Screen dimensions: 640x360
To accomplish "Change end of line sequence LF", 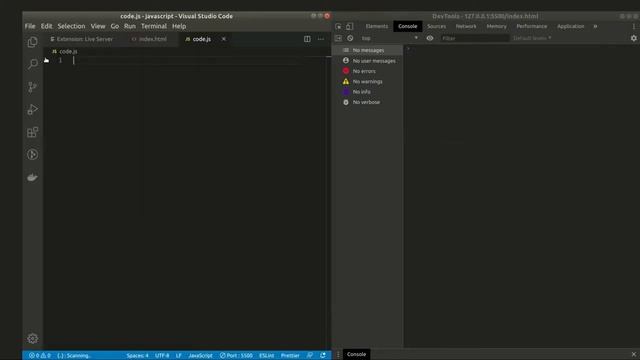I will point(179,356).
